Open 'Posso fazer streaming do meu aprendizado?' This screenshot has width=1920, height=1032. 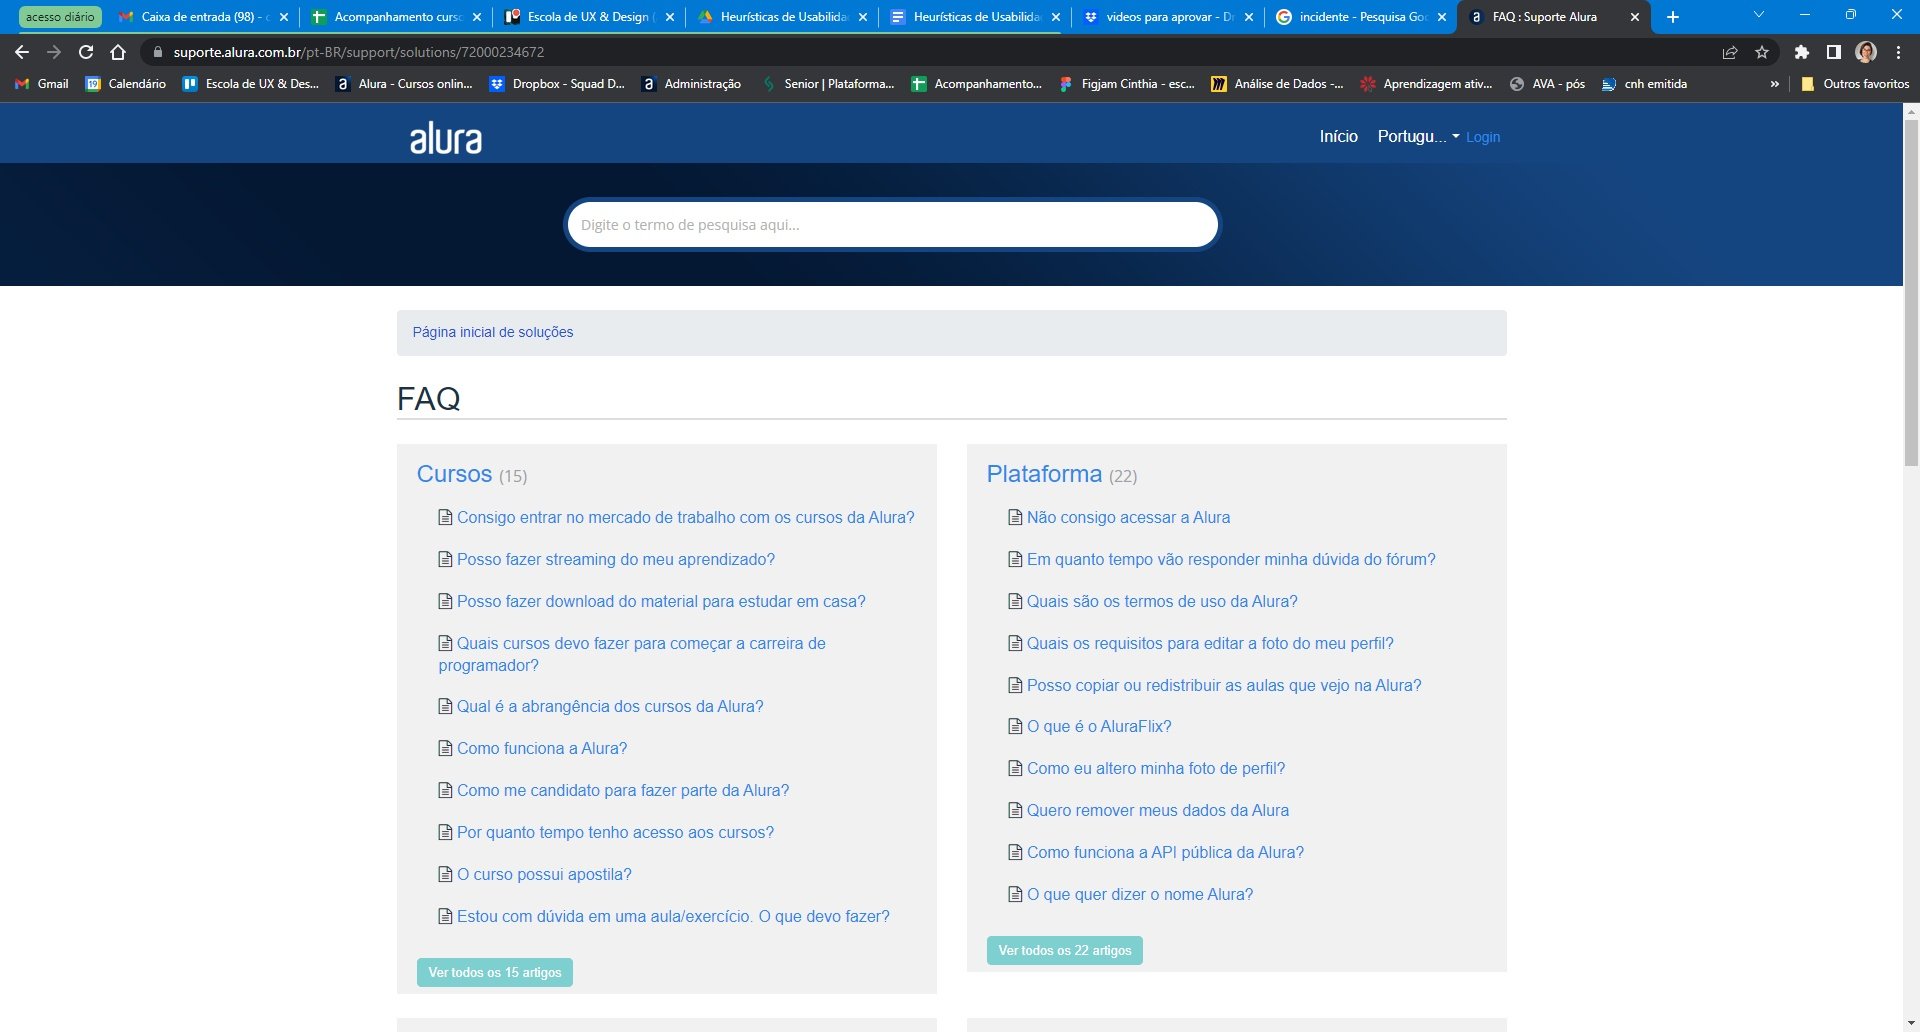(x=616, y=559)
